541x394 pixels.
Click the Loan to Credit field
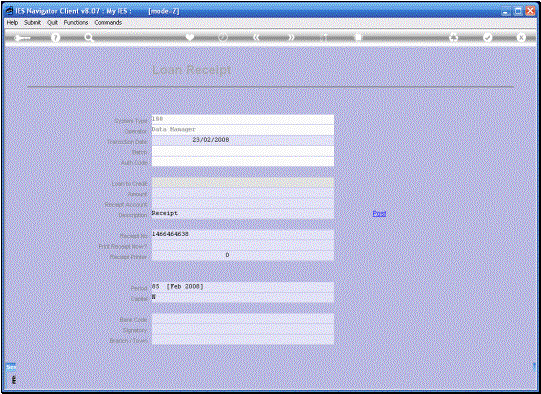[x=243, y=183]
